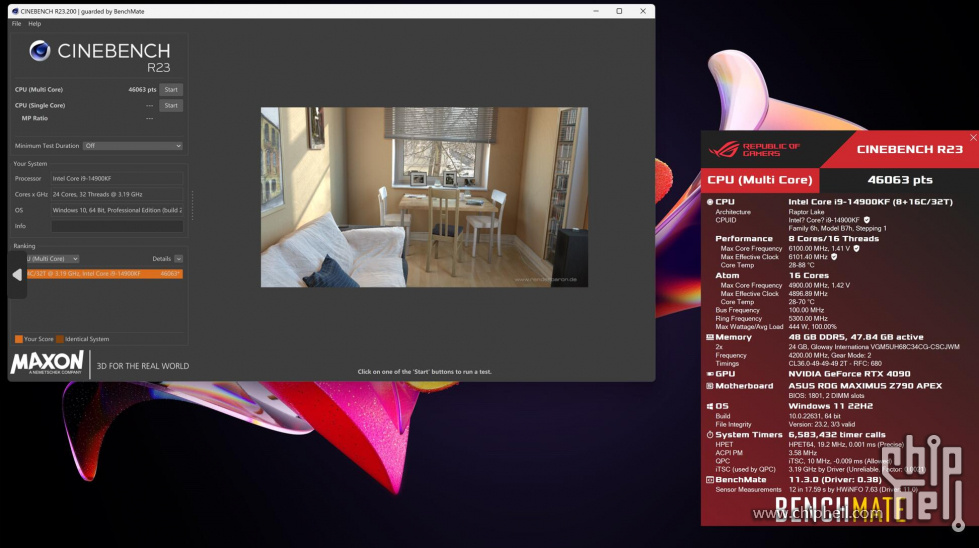Click the Cinebench sphere logo icon
Viewport: 979px width, 548px height.
(x=40, y=51)
